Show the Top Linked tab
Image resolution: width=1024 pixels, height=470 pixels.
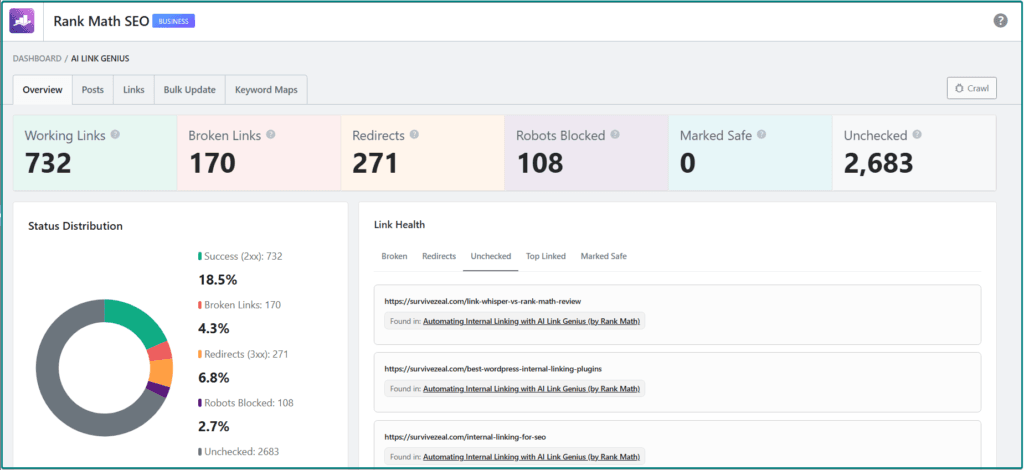click(x=545, y=256)
